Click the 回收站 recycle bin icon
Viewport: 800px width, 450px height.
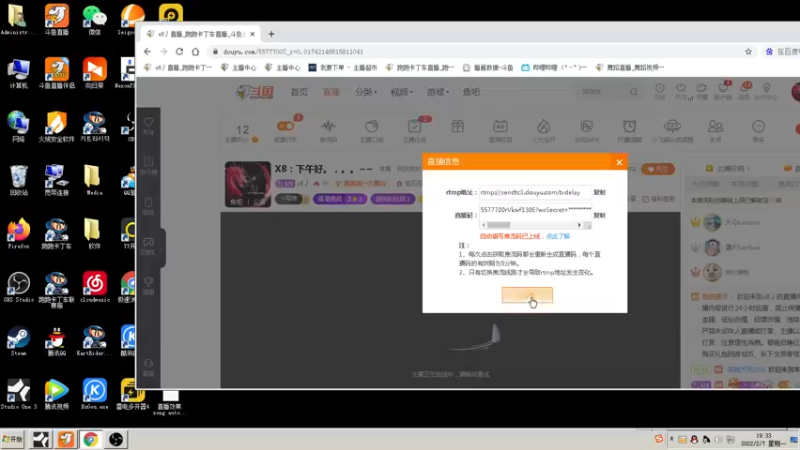click(x=18, y=180)
